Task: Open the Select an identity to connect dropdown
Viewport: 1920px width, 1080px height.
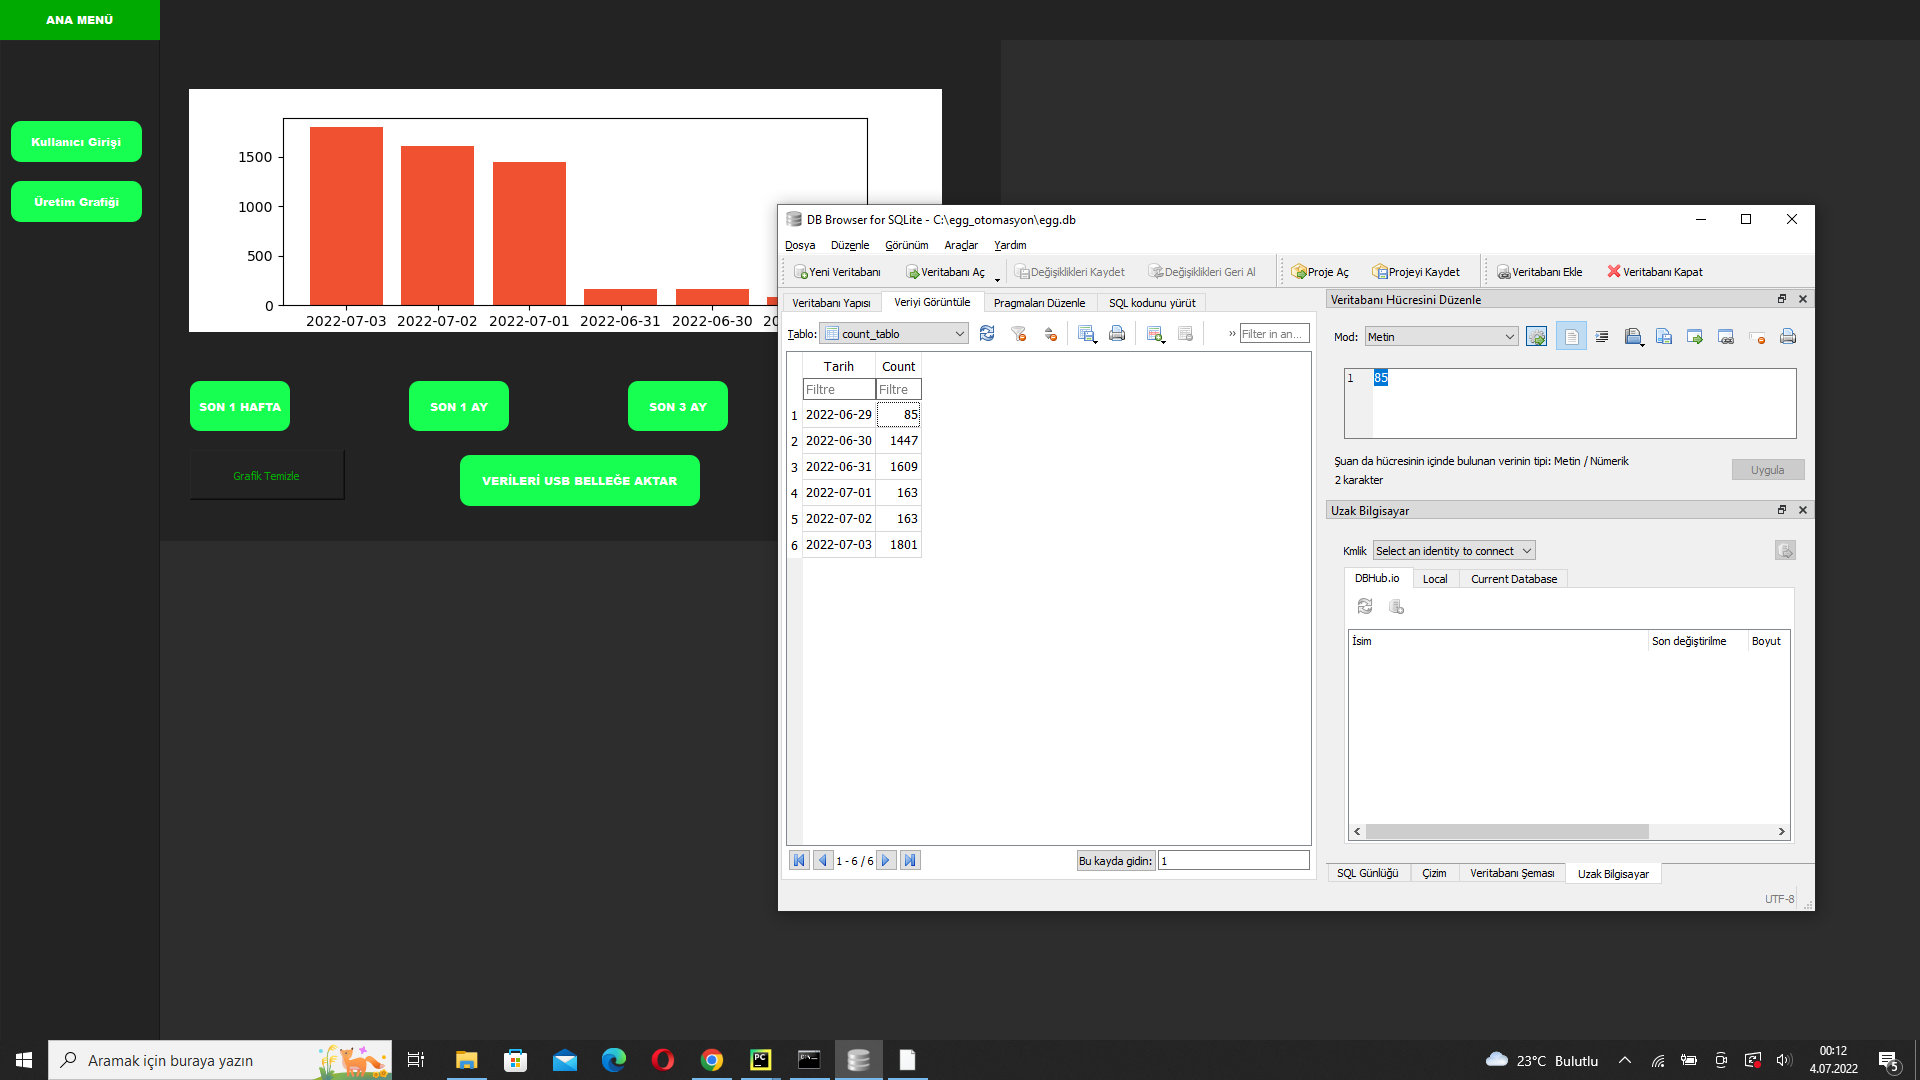Action: [1454, 551]
